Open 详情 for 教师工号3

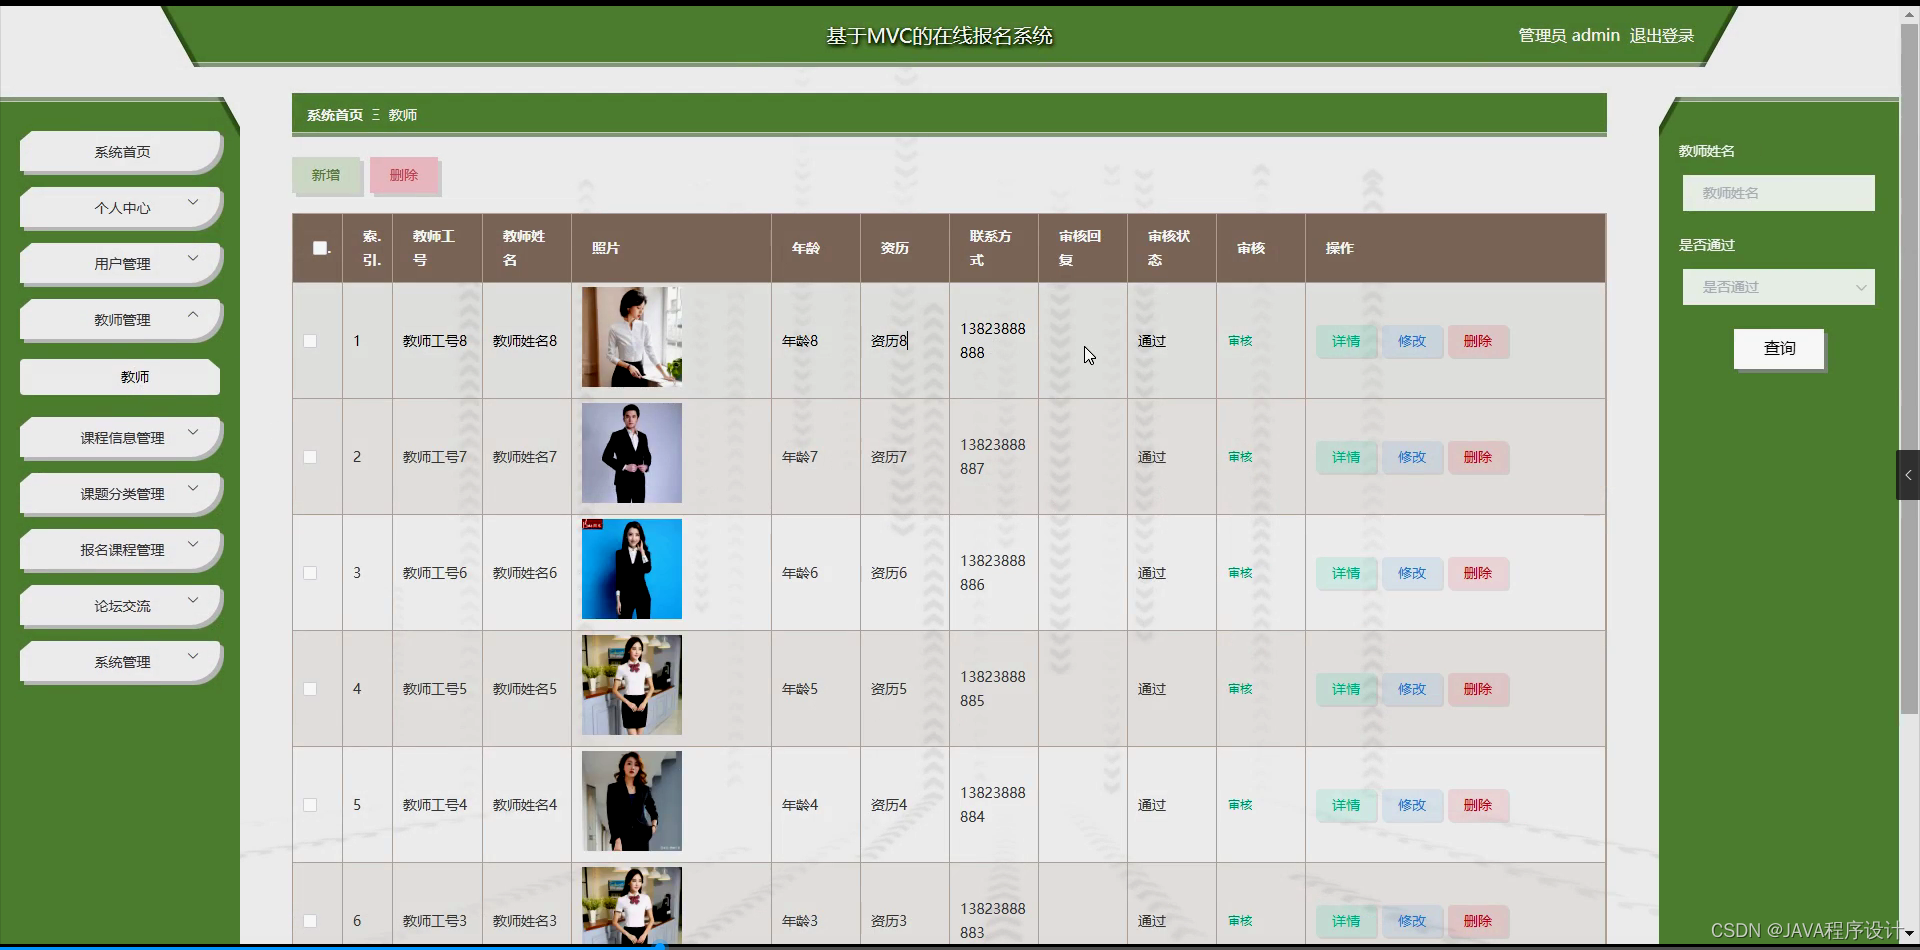coord(1346,921)
